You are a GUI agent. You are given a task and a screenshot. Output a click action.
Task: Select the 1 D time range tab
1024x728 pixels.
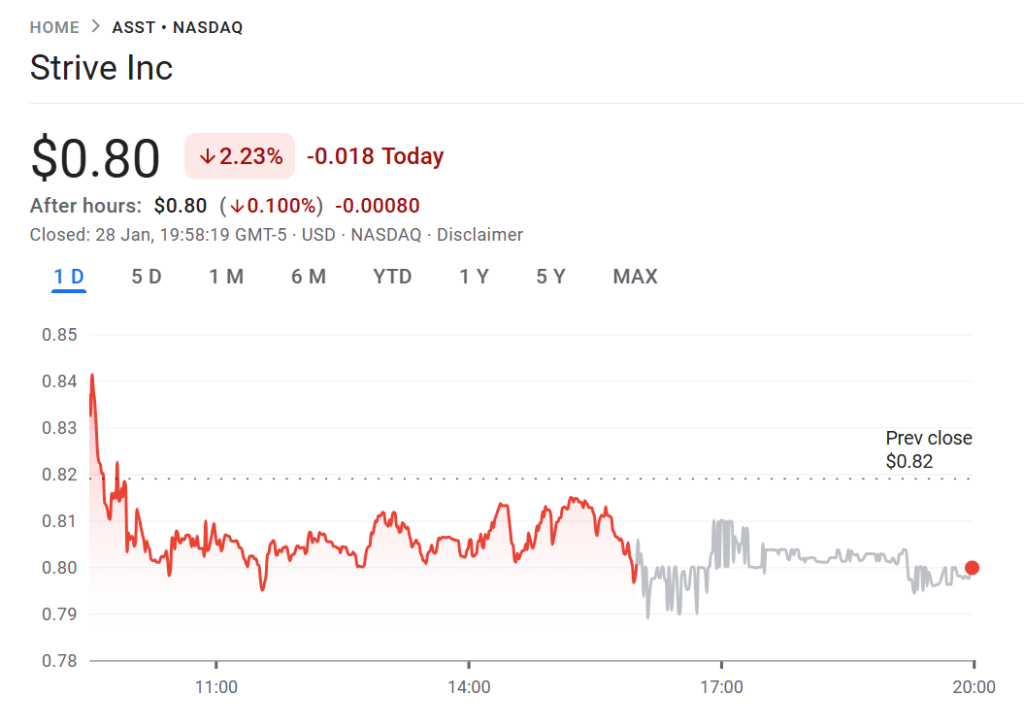tap(70, 277)
